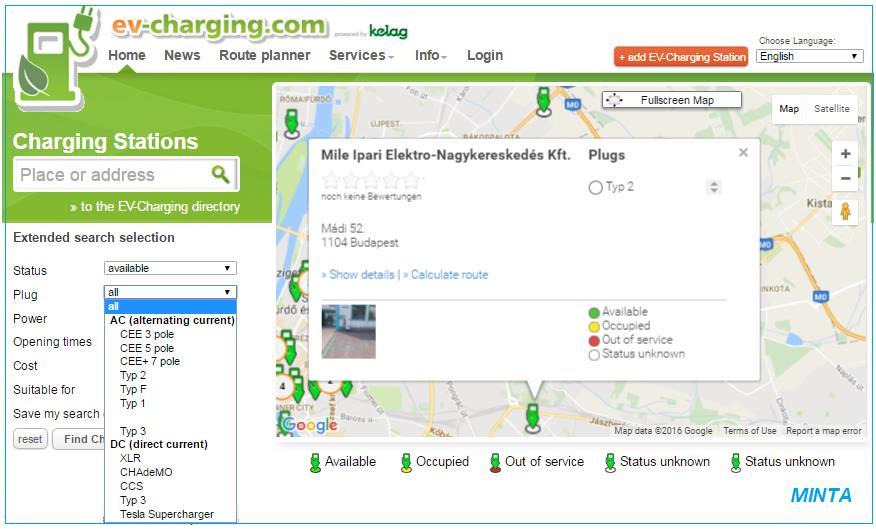The height and width of the screenshot is (529, 876).
Task: Click the green Available status dot in popup
Action: pos(594,312)
